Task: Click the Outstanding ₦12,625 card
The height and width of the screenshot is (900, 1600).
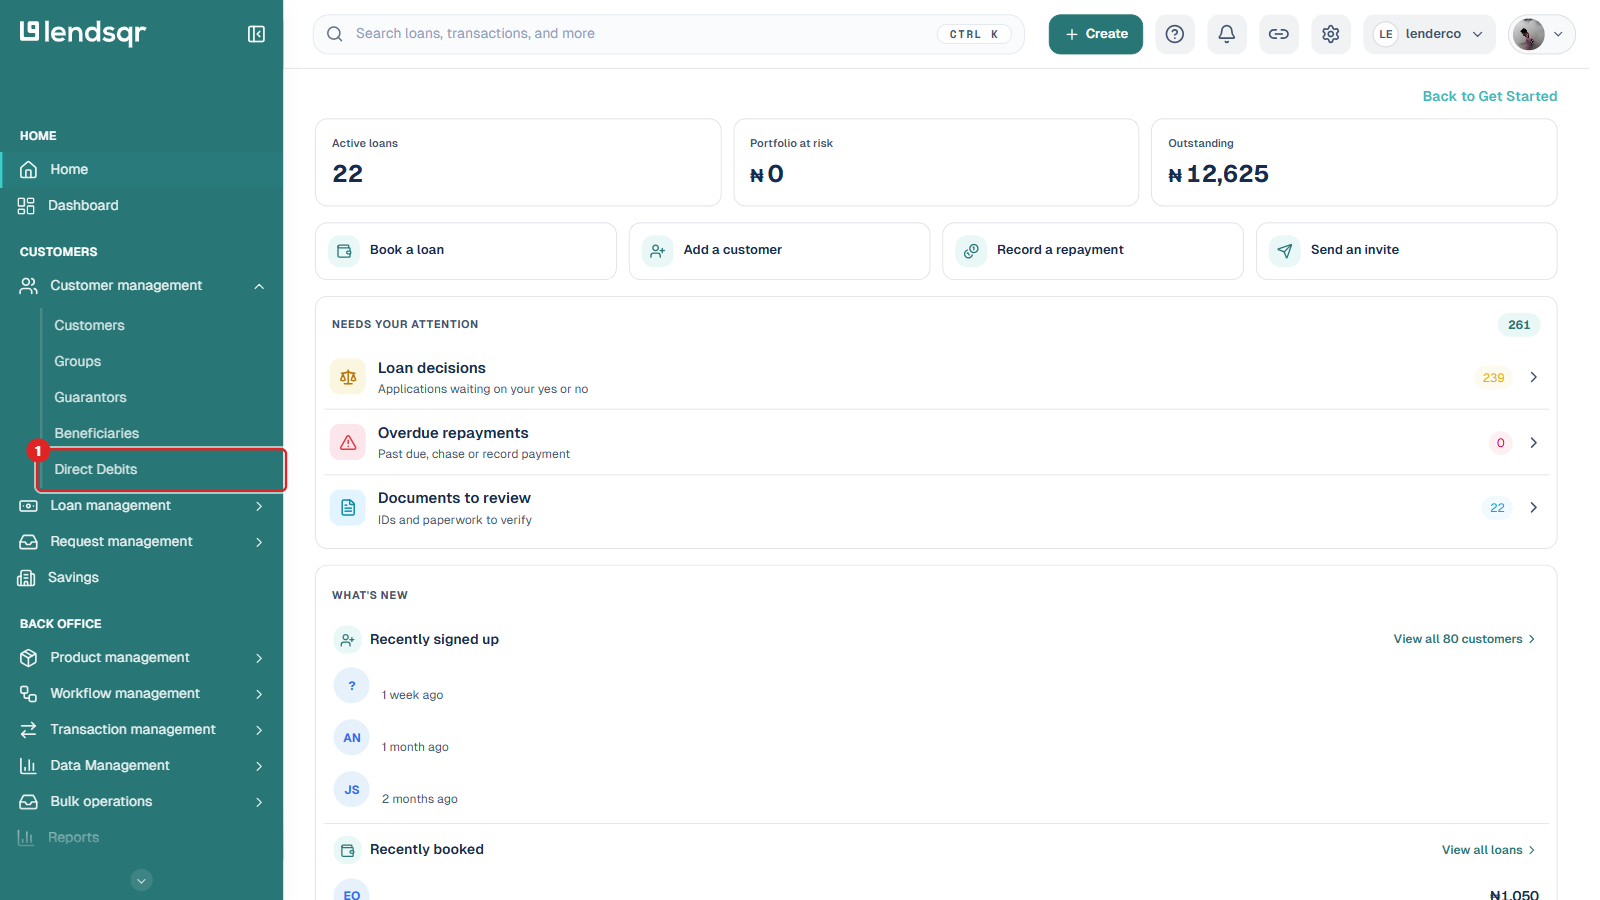Action: click(1354, 163)
